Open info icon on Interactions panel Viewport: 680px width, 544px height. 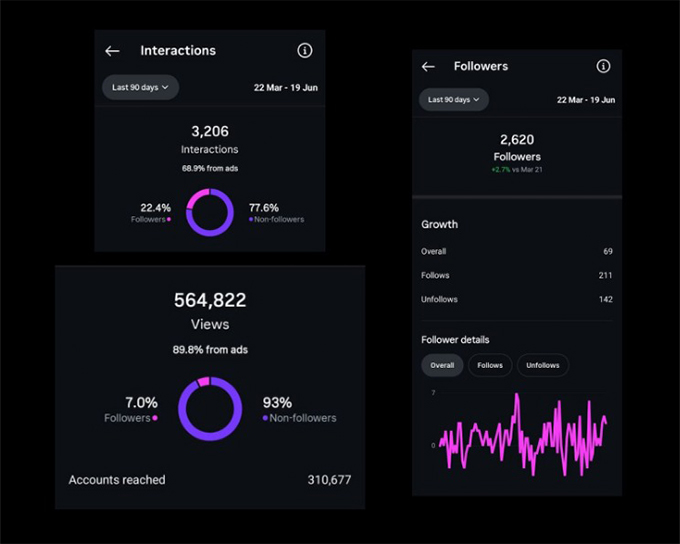pyautogui.click(x=305, y=51)
